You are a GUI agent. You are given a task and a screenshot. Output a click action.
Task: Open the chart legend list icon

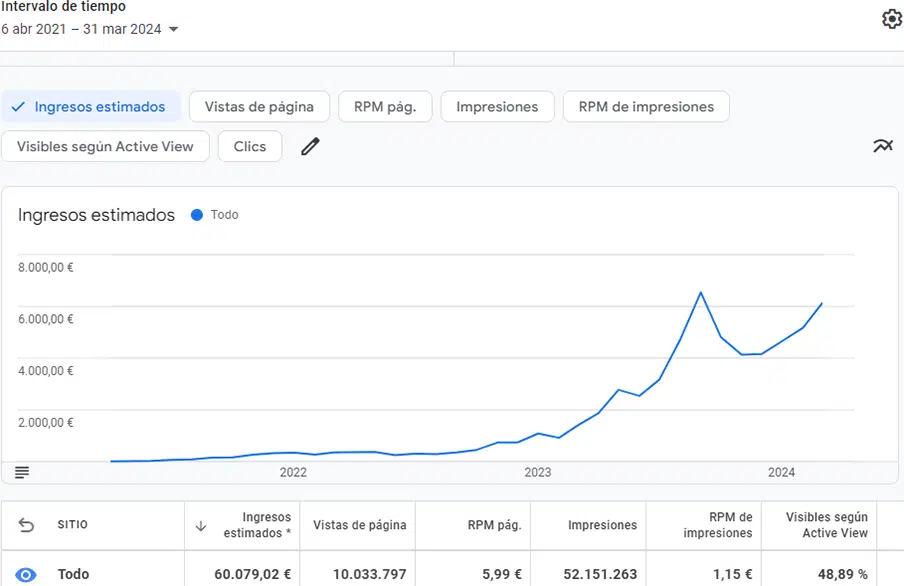(x=22, y=472)
